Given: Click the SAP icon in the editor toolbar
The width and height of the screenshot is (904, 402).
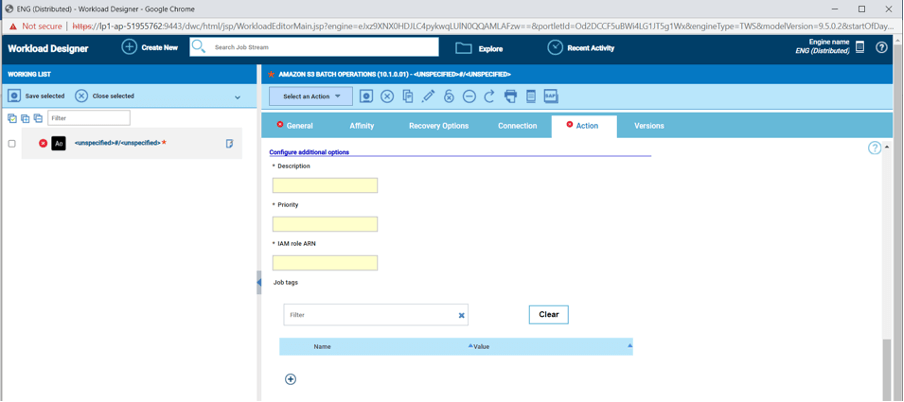Looking at the screenshot, I should point(551,96).
